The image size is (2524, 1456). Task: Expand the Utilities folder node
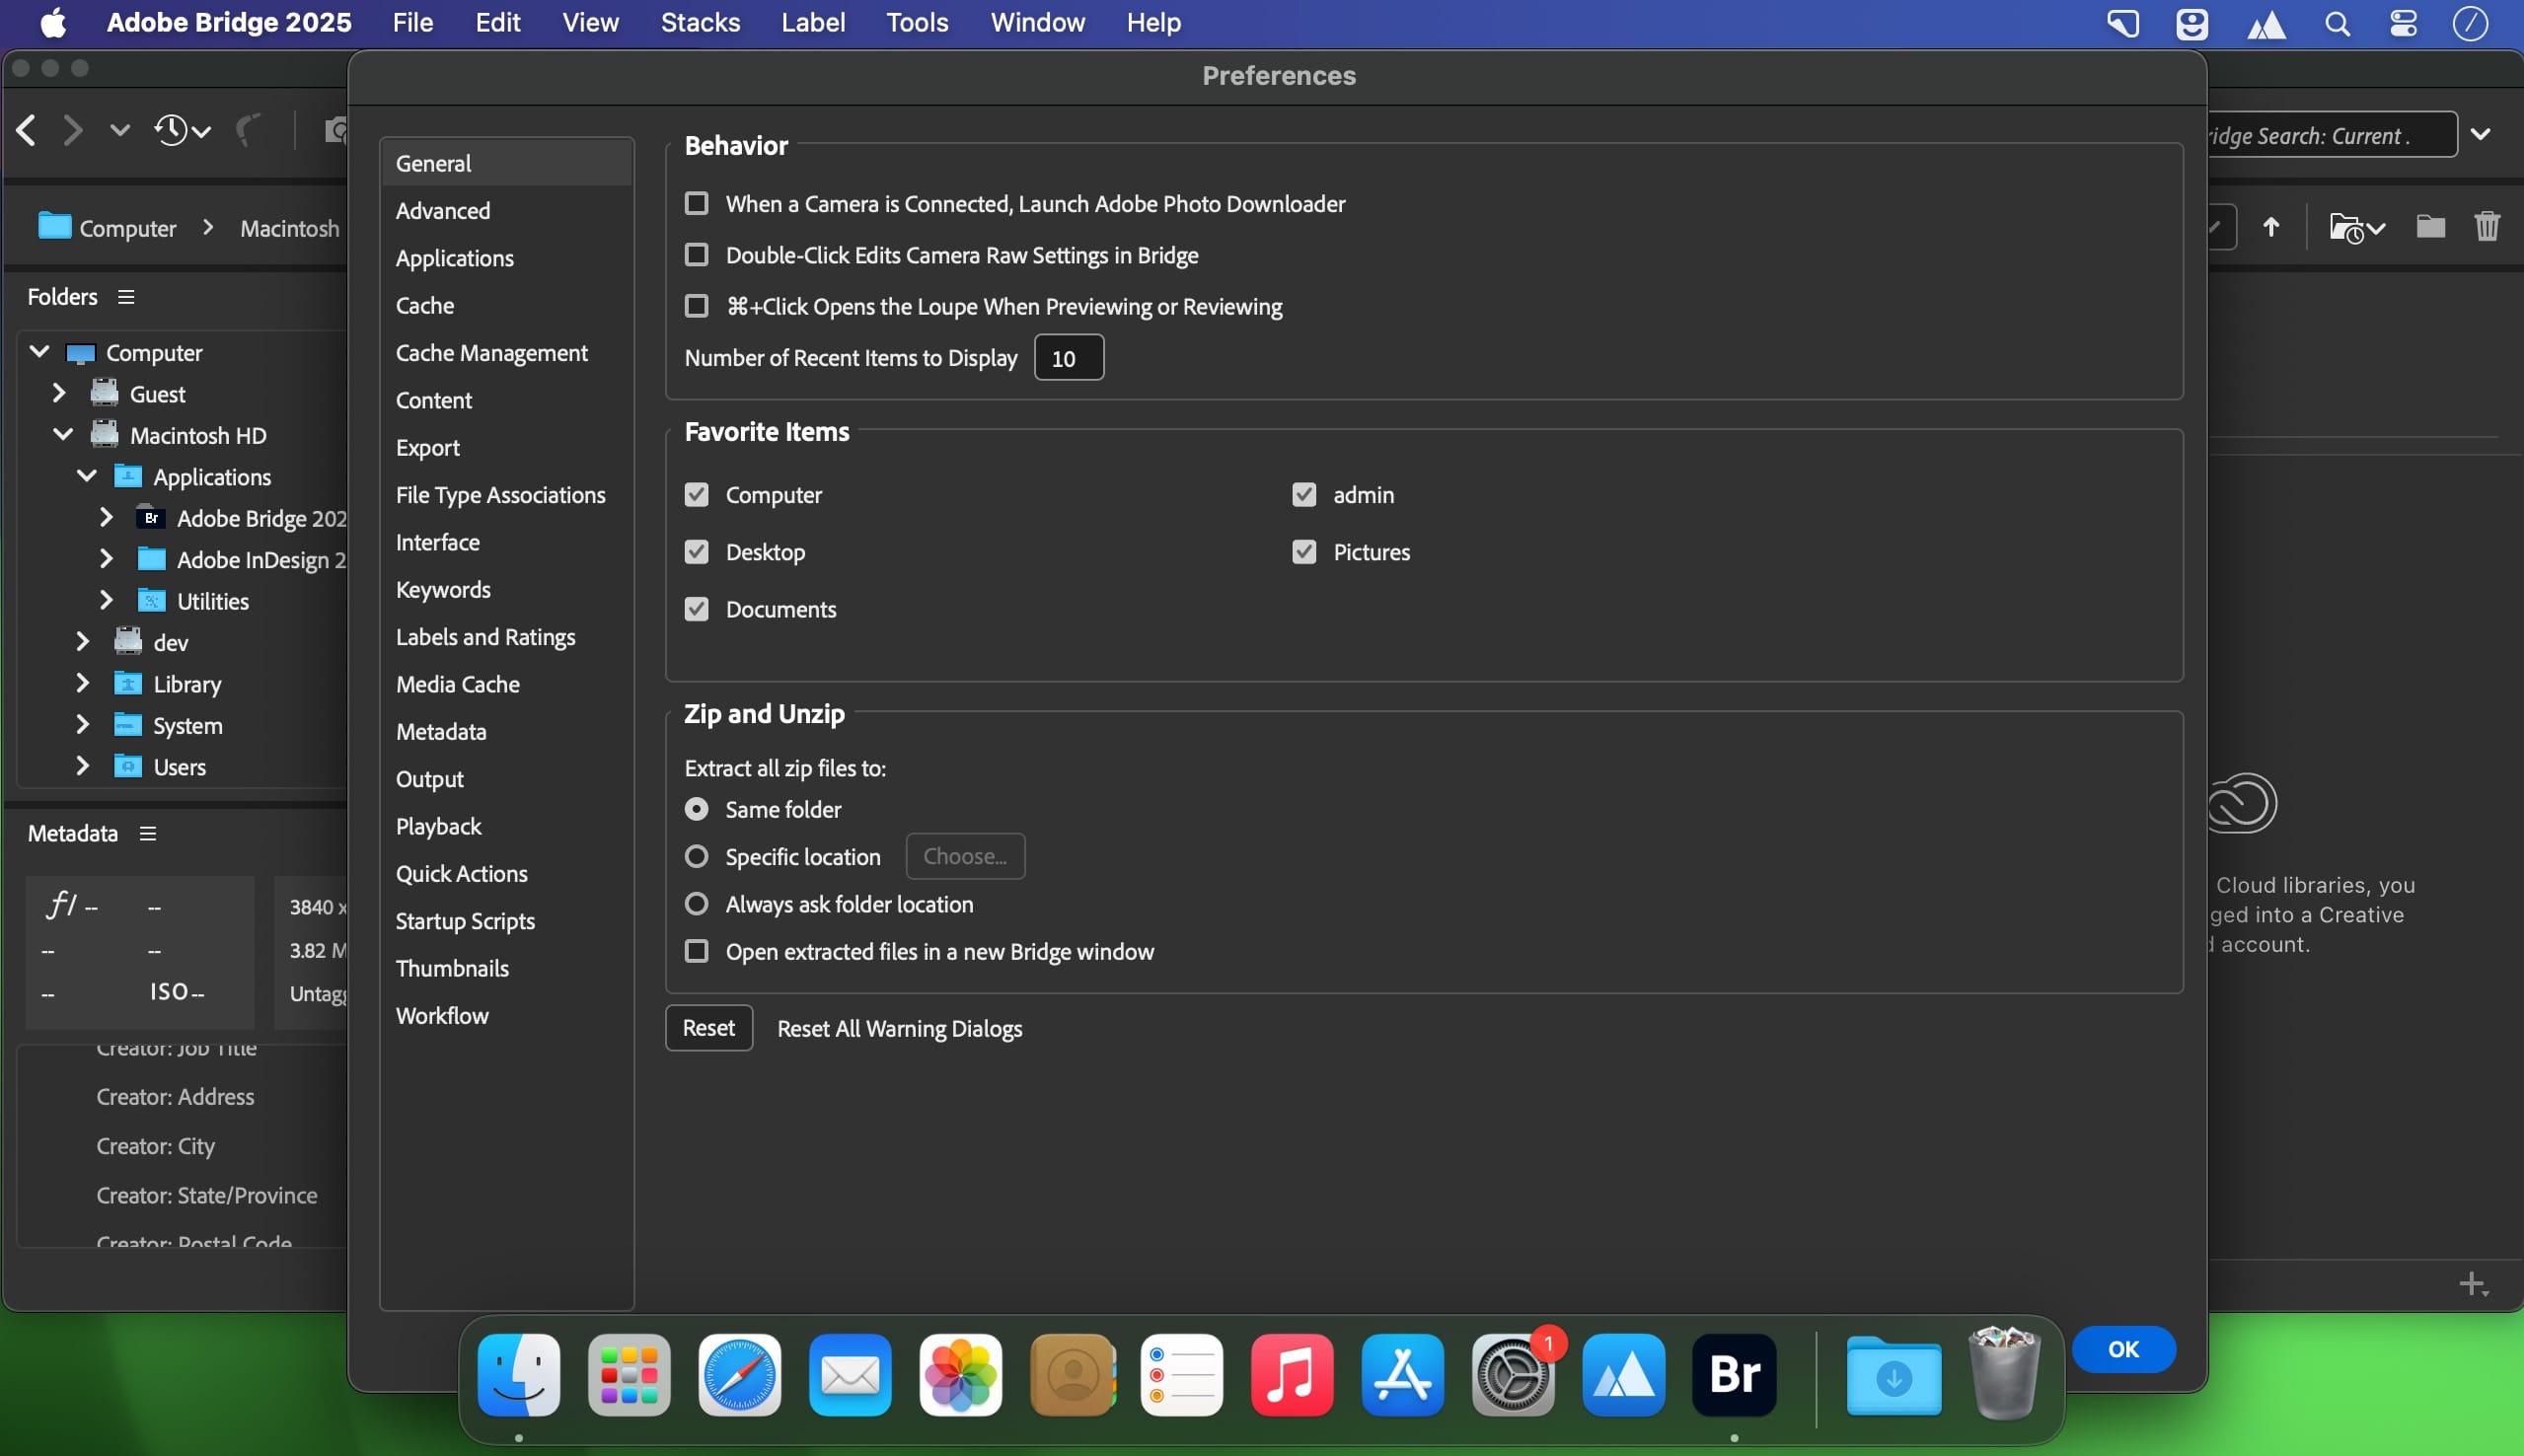pos(106,600)
